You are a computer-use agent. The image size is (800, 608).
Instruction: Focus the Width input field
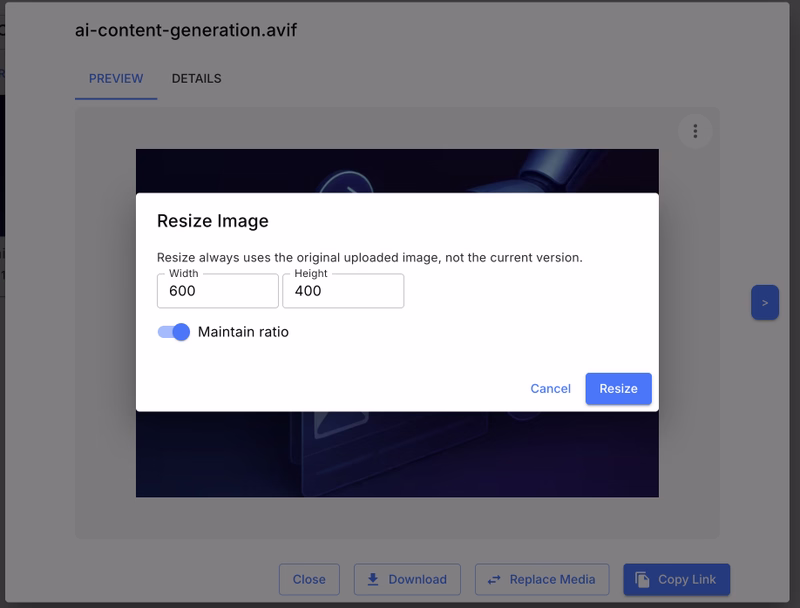click(x=218, y=291)
